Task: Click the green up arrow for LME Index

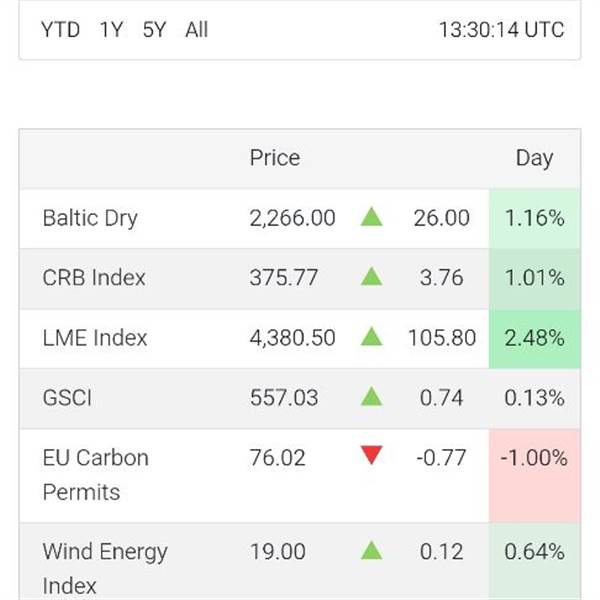Action: [x=372, y=337]
